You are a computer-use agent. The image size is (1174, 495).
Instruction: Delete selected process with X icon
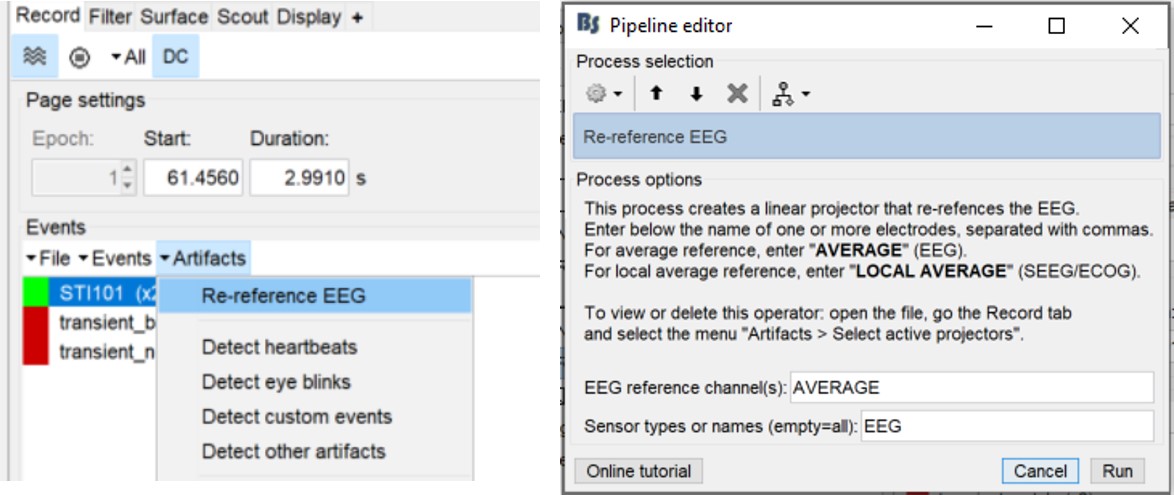pos(737,94)
